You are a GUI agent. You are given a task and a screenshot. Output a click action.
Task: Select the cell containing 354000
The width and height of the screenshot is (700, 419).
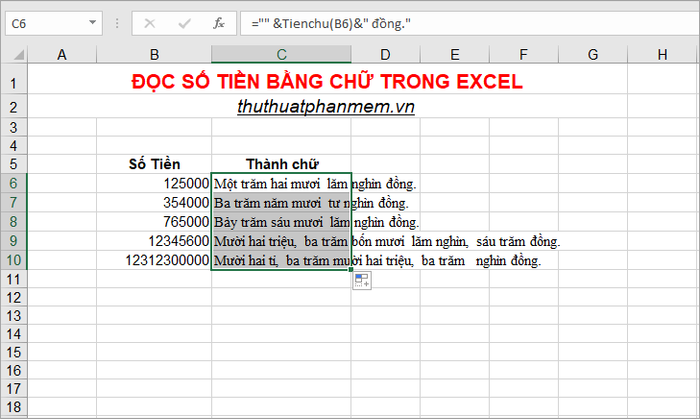coord(154,203)
